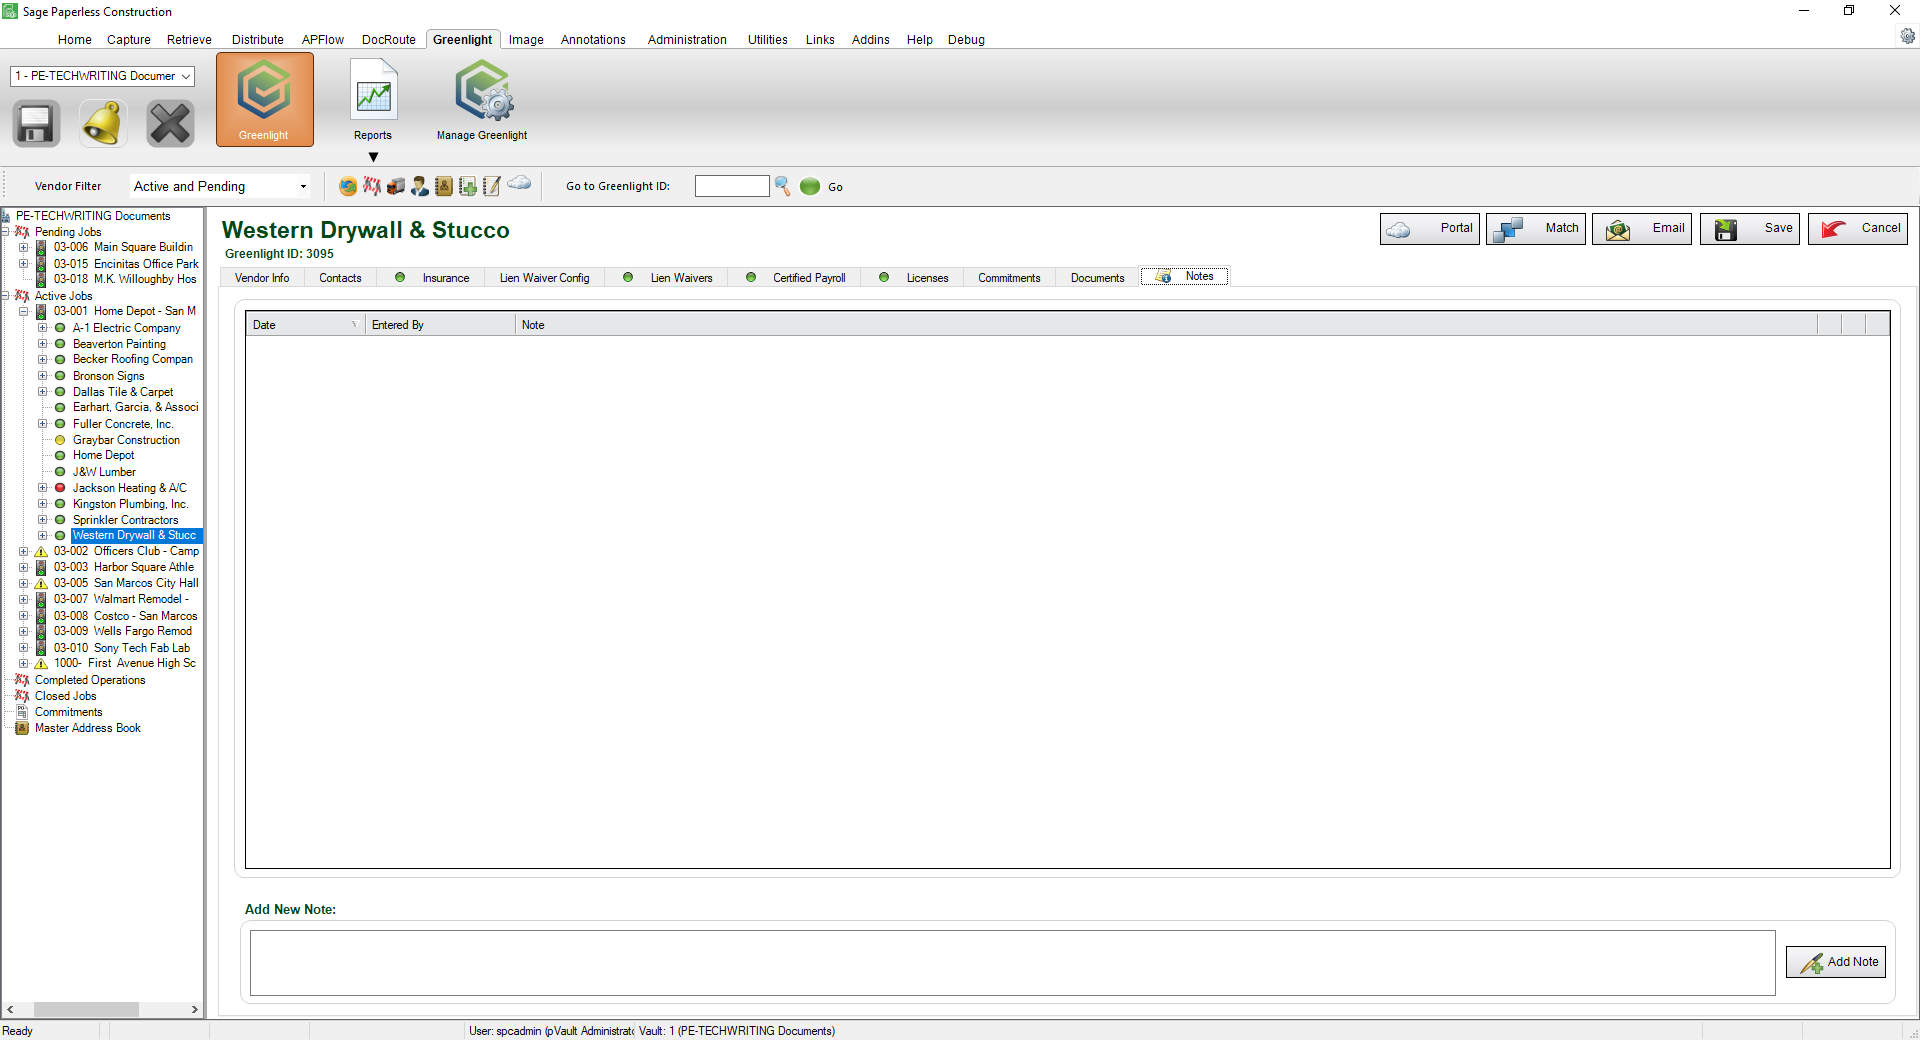Image resolution: width=1920 pixels, height=1040 pixels.
Task: Expand the 03-015 Encinitas Office Park node
Action: 24,264
